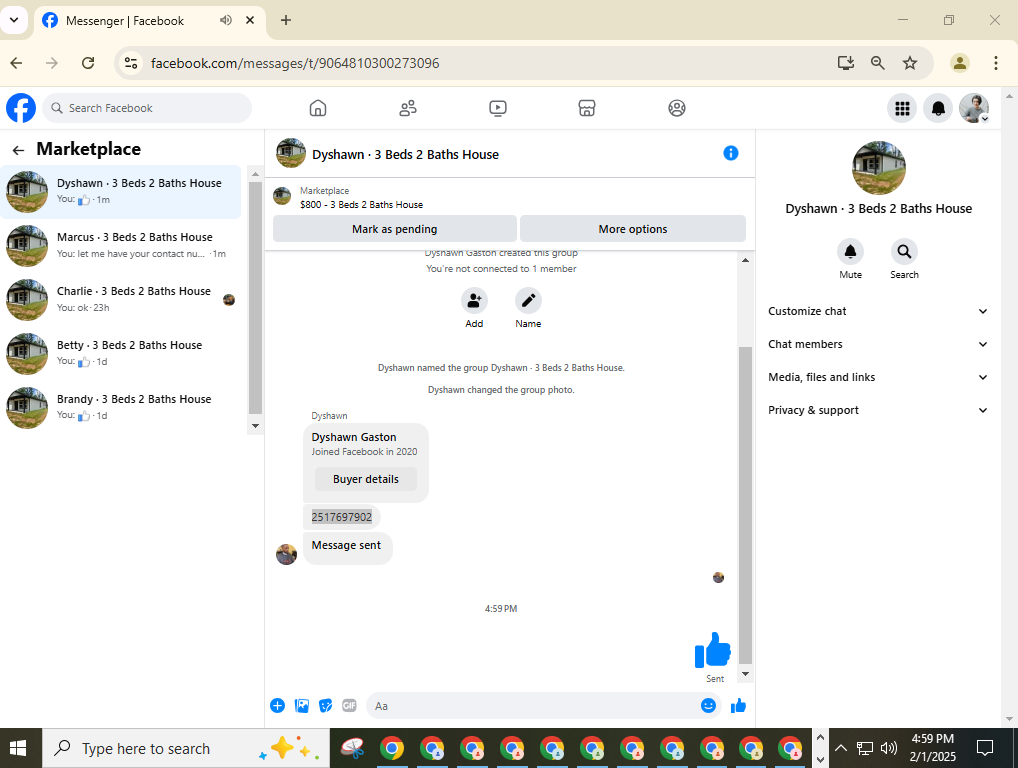Go to Home feed icon
The height and width of the screenshot is (768, 1018).
coord(317,108)
